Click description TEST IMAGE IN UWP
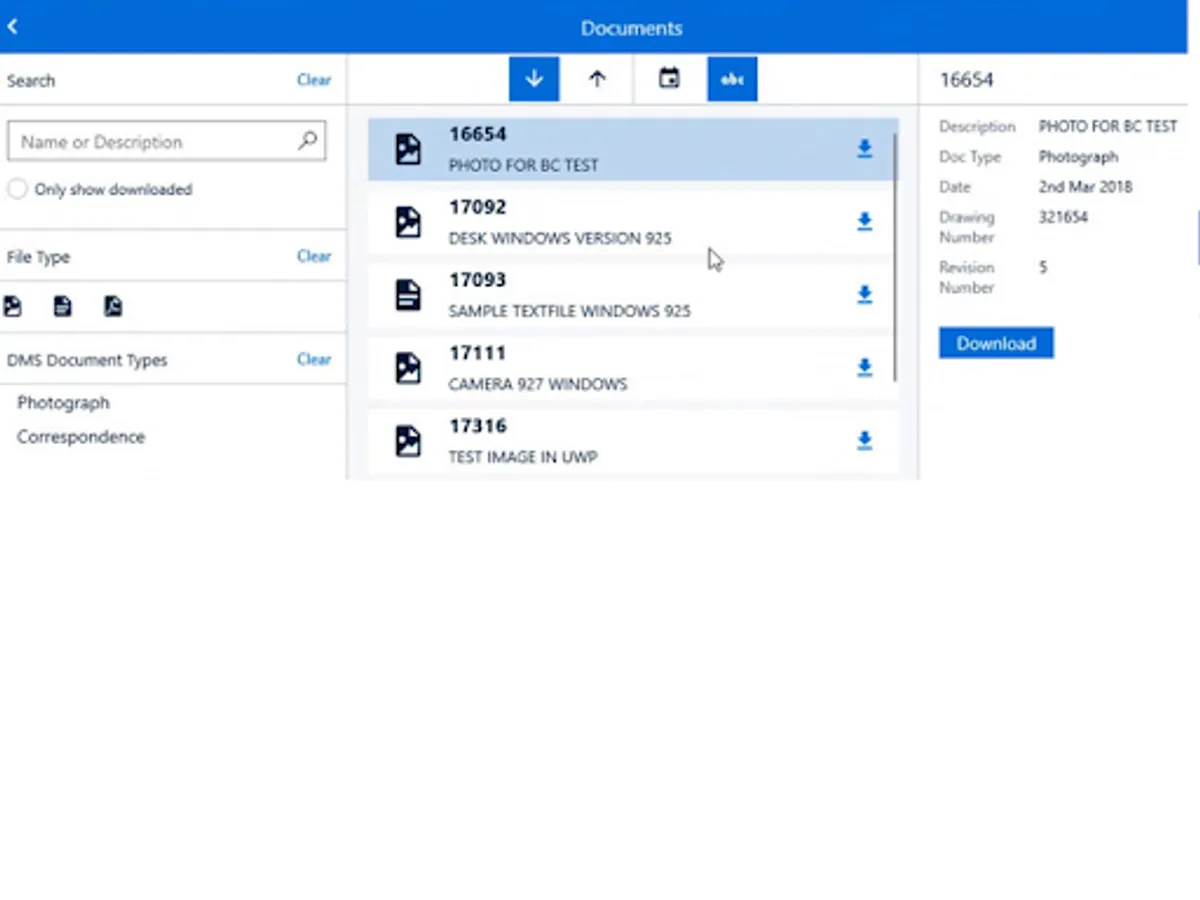The image size is (1200, 900). (523, 457)
